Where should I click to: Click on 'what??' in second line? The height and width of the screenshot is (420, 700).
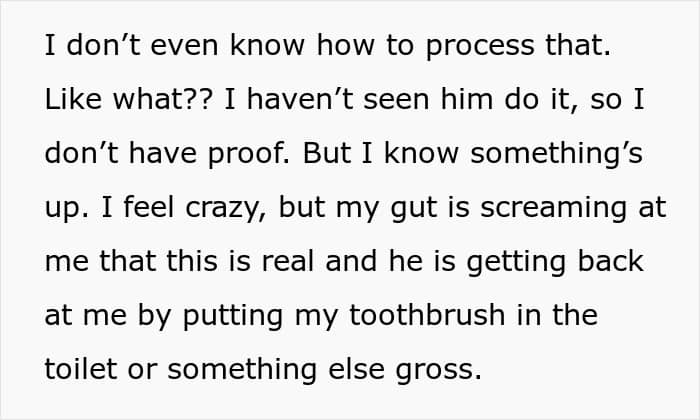coord(162,99)
